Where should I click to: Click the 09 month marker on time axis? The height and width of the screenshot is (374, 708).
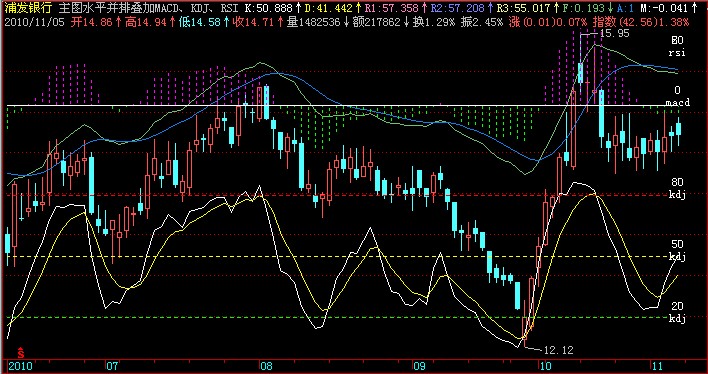419,365
